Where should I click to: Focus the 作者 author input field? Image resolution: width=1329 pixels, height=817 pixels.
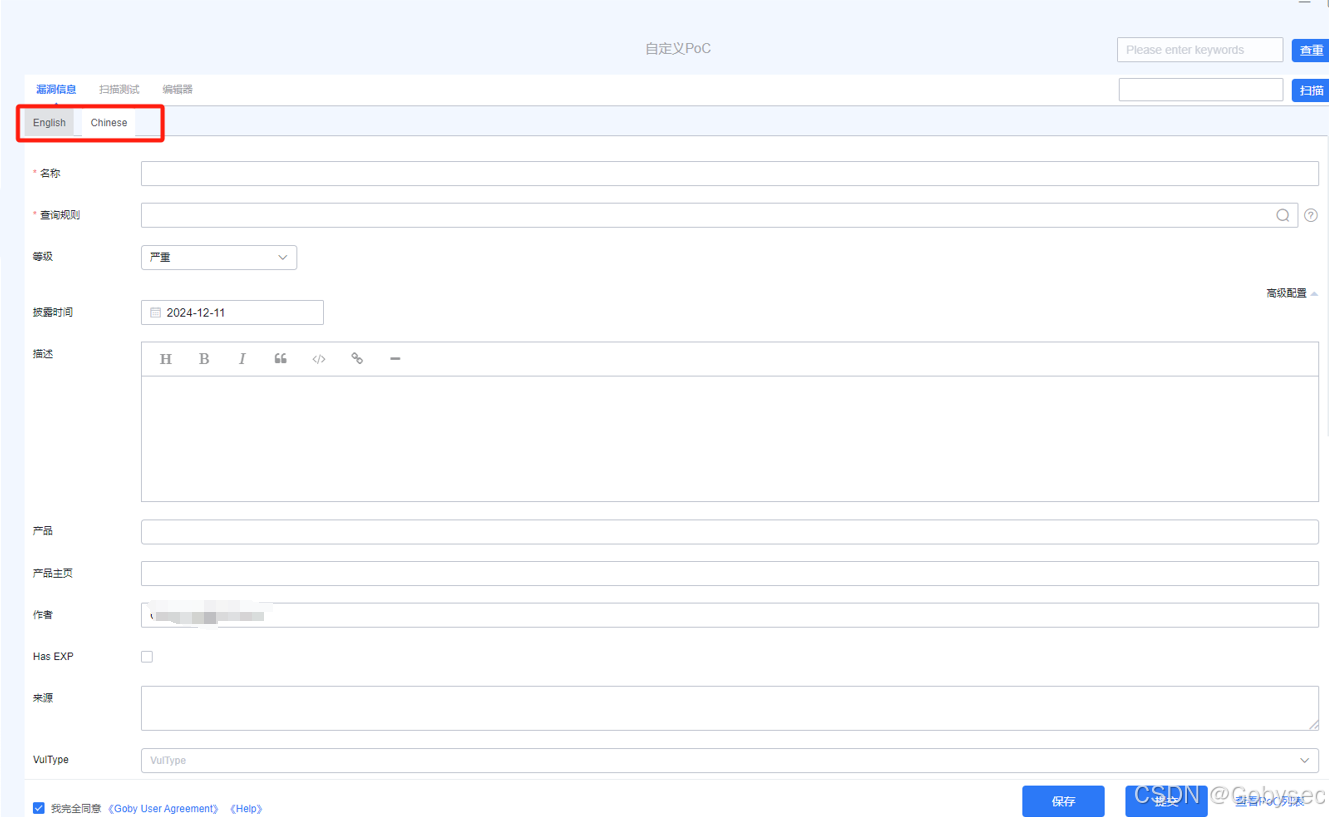tap(730, 615)
